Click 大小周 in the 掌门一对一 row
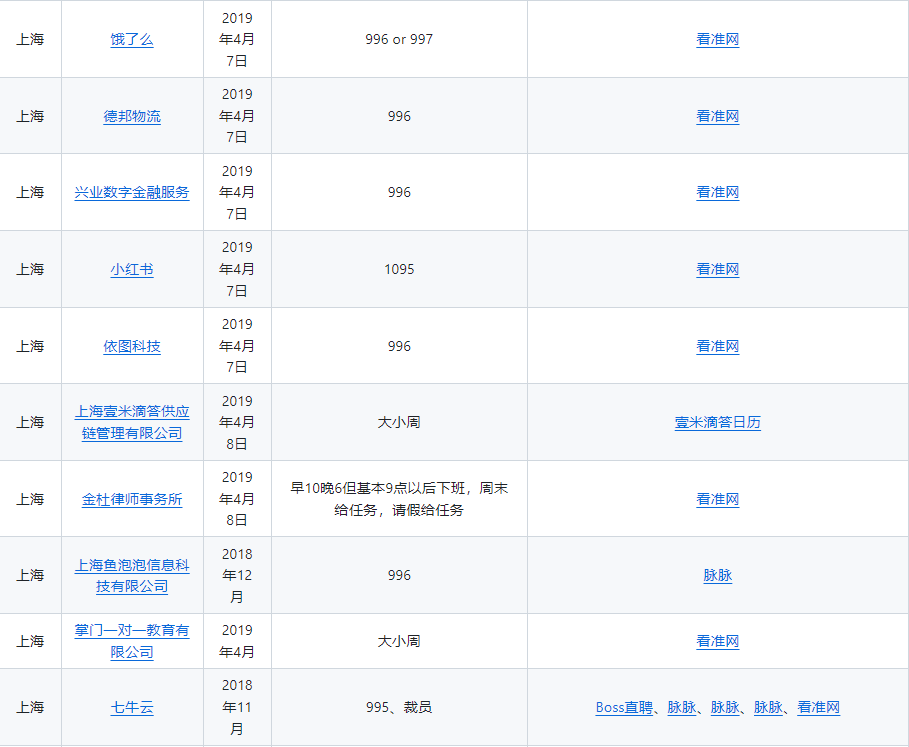909x747 pixels. 399,642
